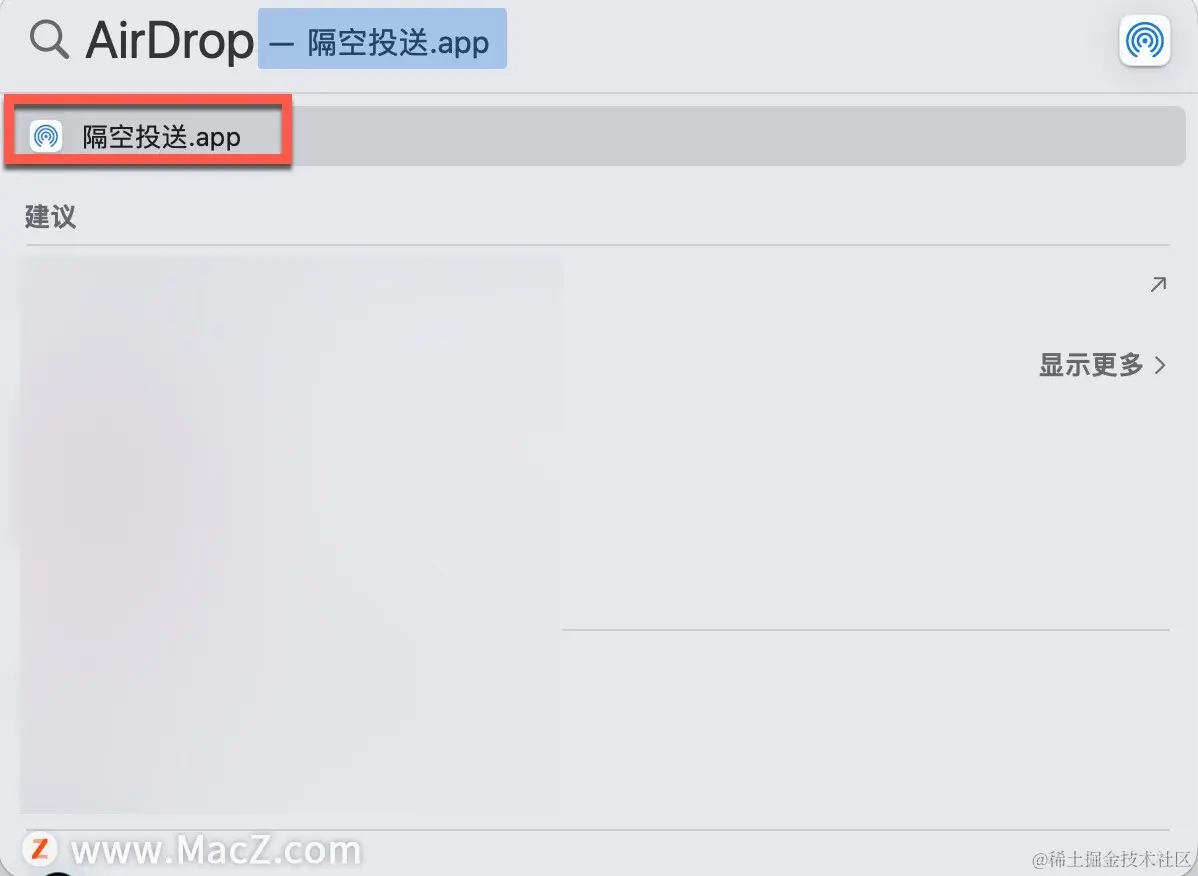The height and width of the screenshot is (876, 1198).
Task: Click the highlighted — 隔空投送.app completion text
Action: click(x=382, y=40)
